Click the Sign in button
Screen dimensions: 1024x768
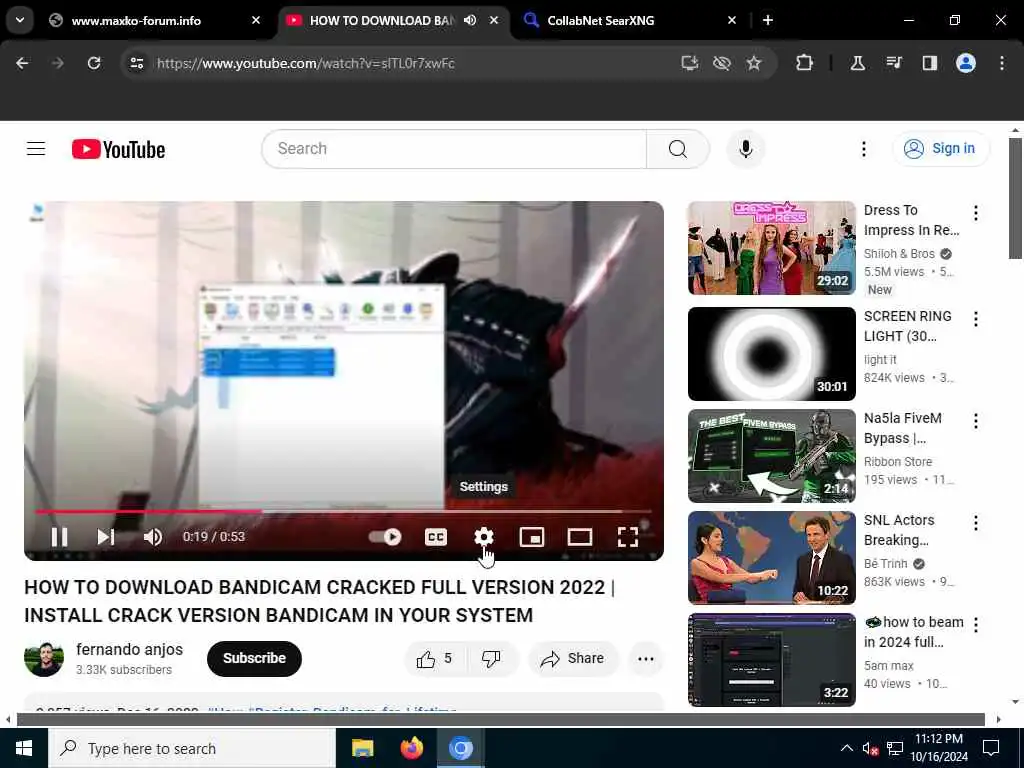[940, 149]
